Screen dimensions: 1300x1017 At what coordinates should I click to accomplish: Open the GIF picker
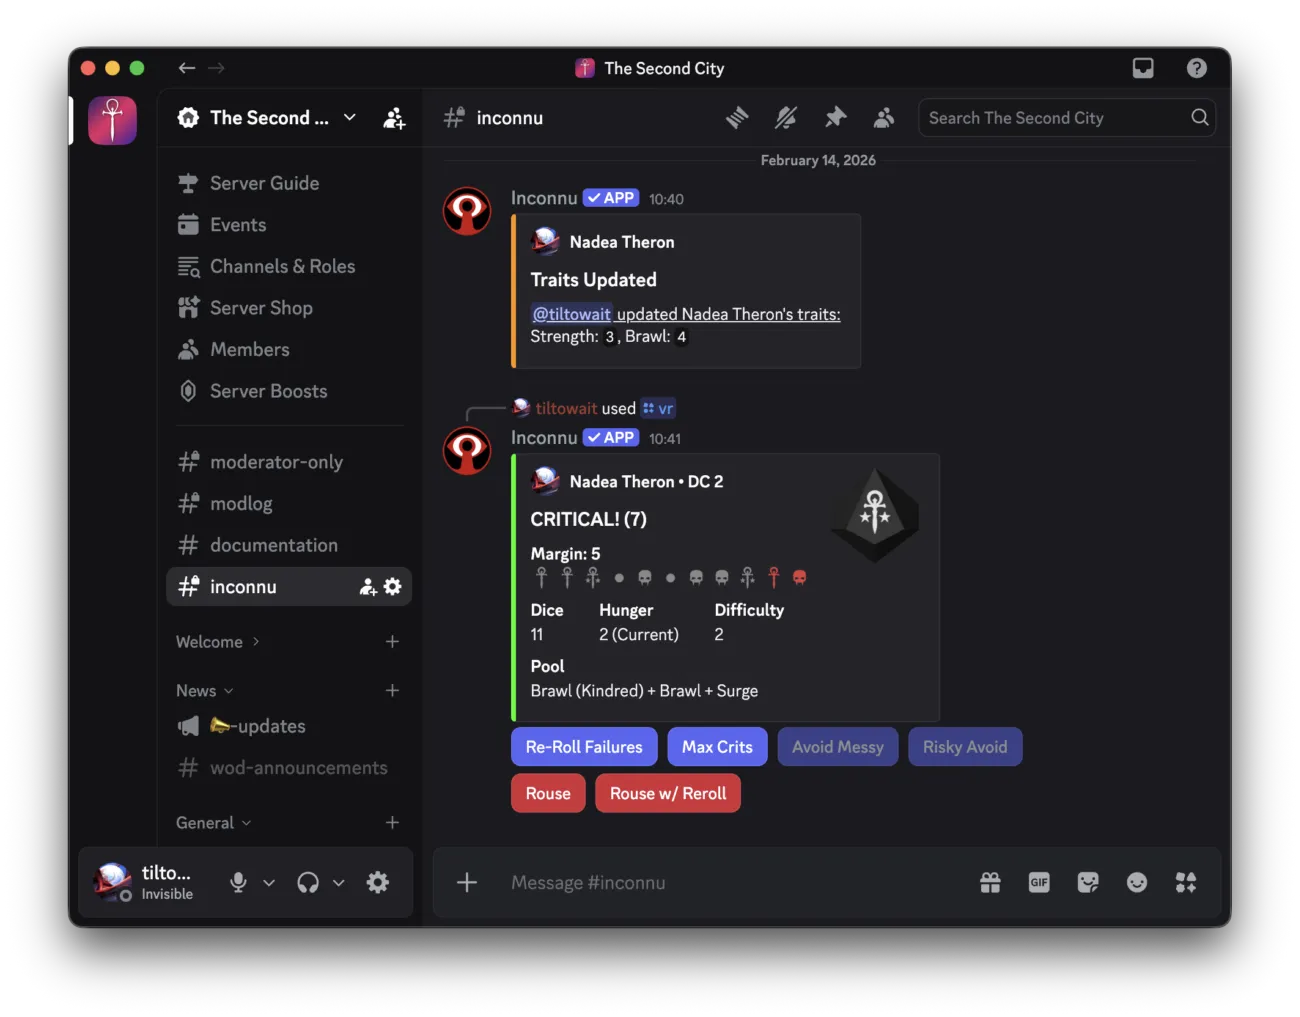1039,882
